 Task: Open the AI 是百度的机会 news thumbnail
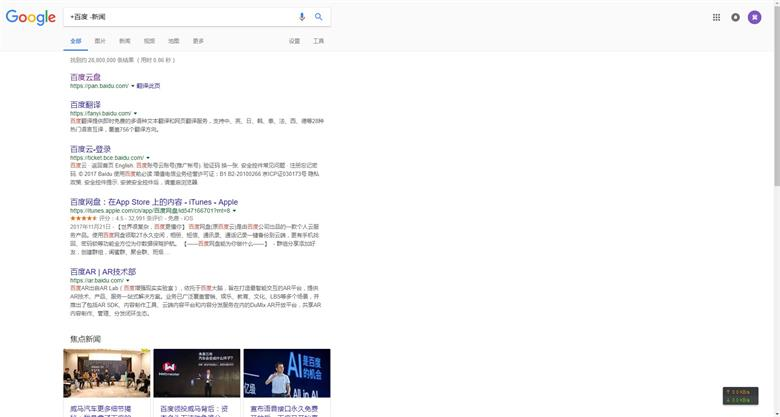coord(287,373)
